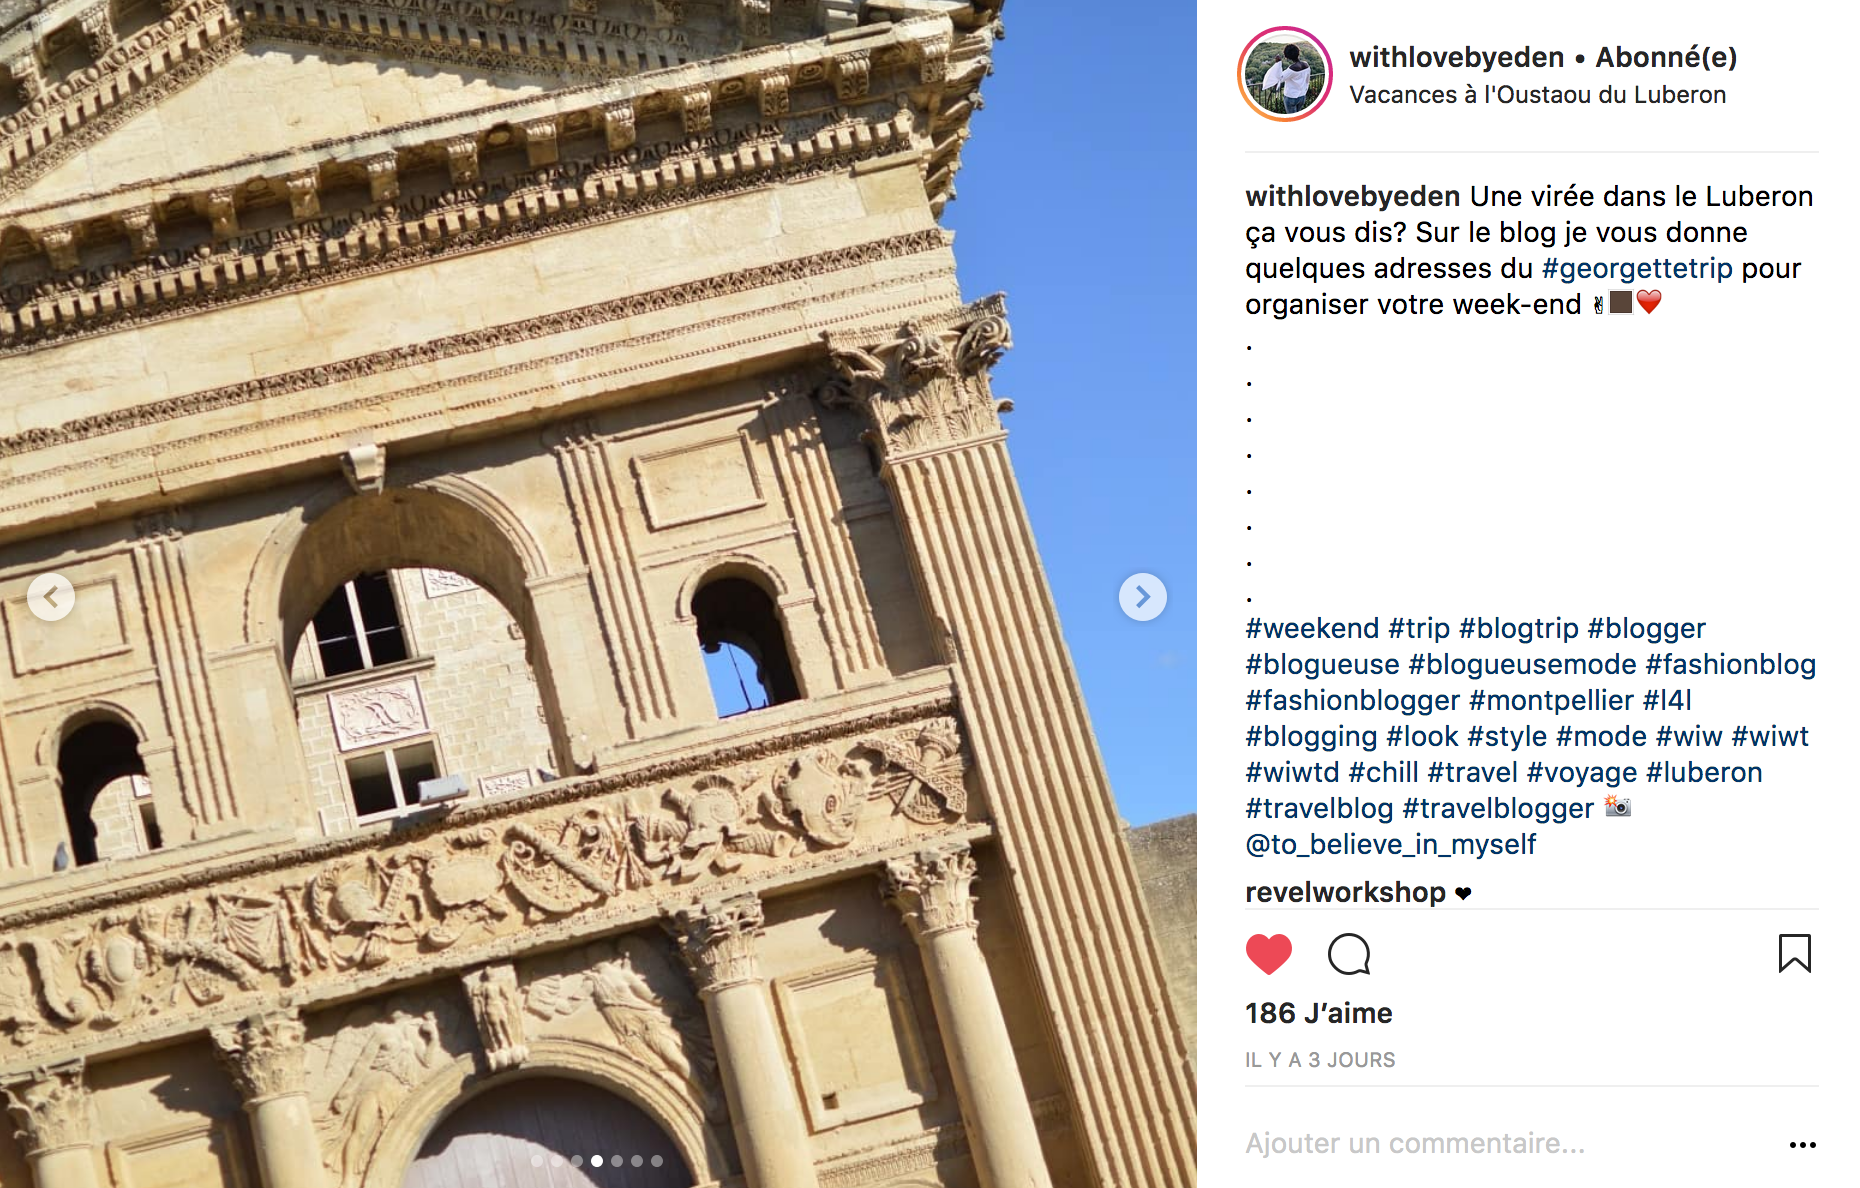Unlike the post with the red heart

pyautogui.click(x=1268, y=954)
